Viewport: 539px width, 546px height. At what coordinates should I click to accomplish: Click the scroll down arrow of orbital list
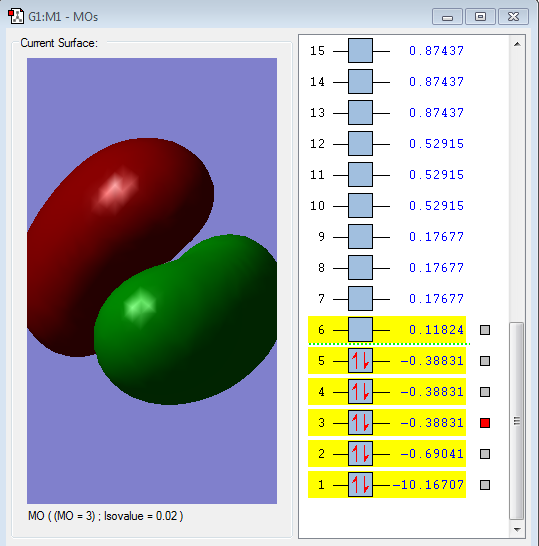[517, 530]
